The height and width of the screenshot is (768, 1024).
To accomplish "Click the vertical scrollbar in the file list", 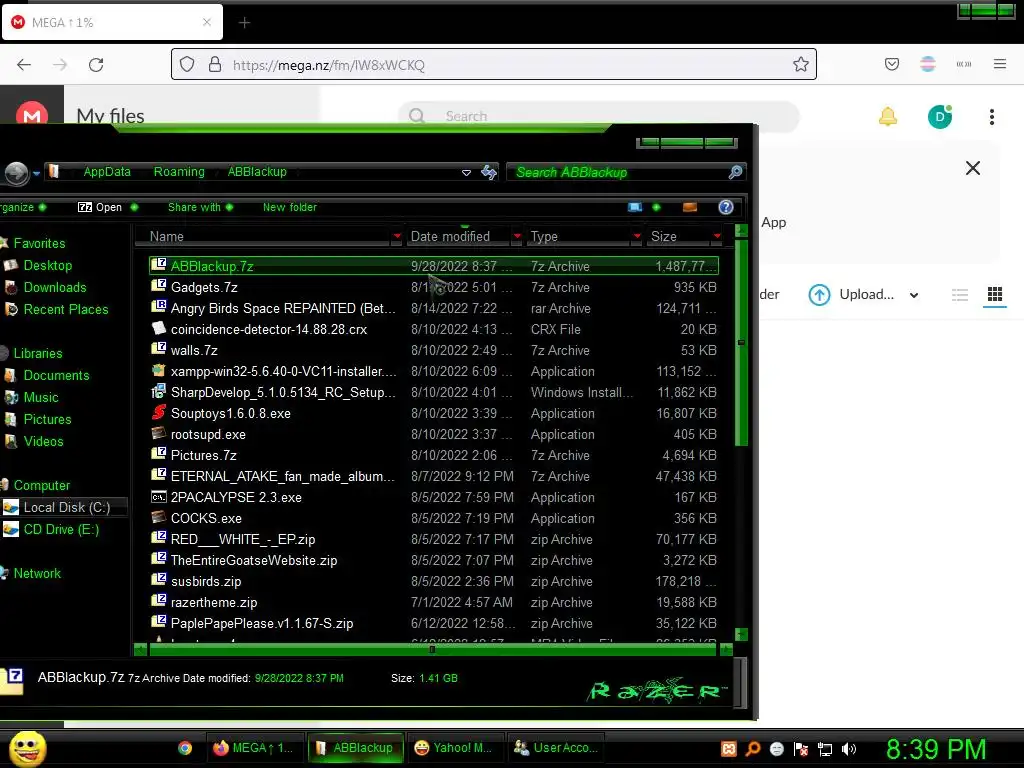I will [x=741, y=342].
